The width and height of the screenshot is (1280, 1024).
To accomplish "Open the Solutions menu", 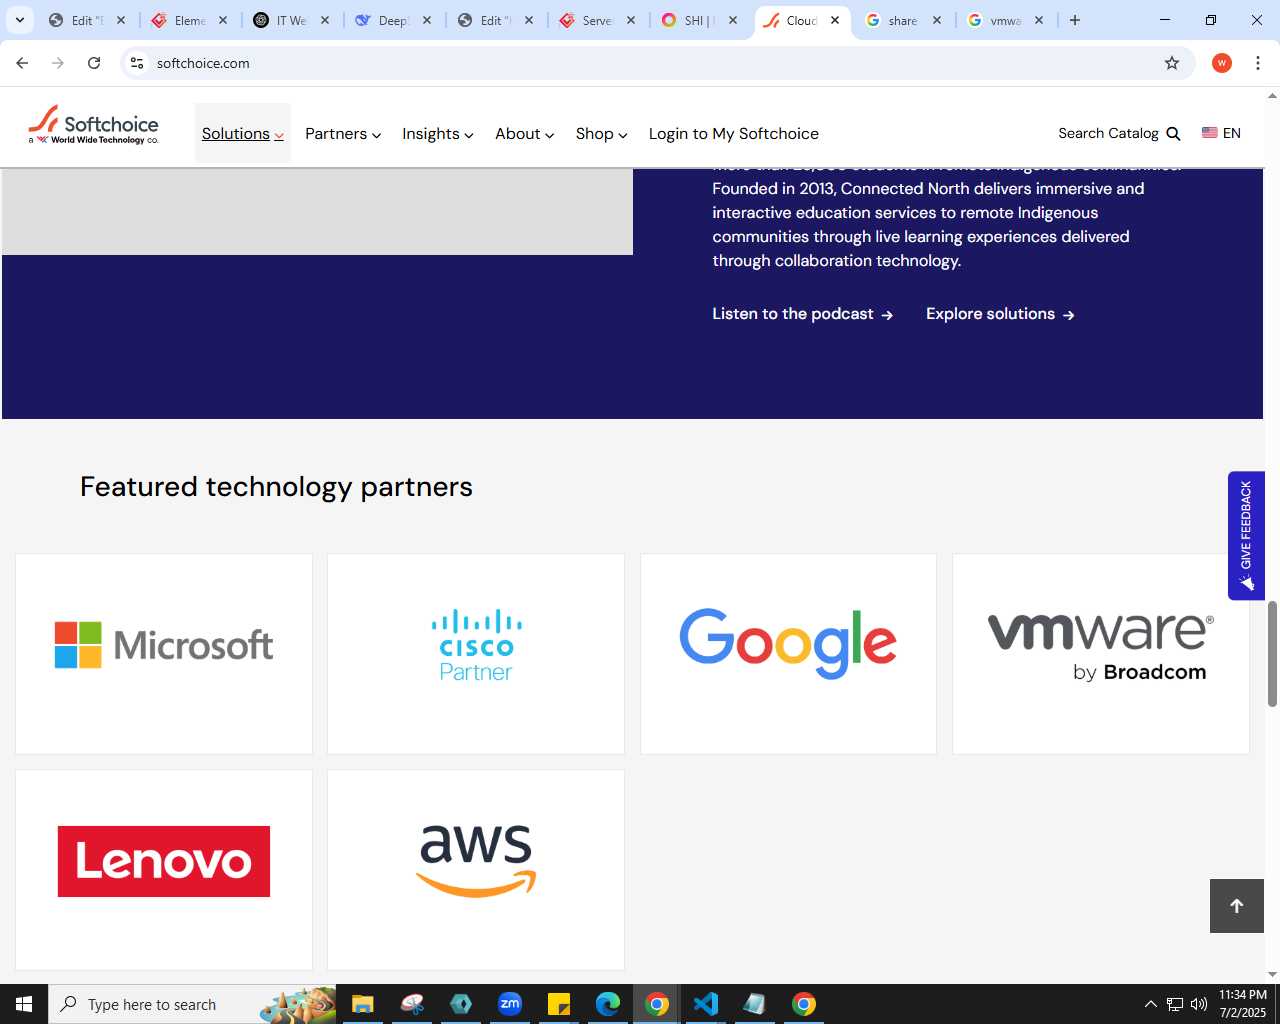I will coord(243,134).
